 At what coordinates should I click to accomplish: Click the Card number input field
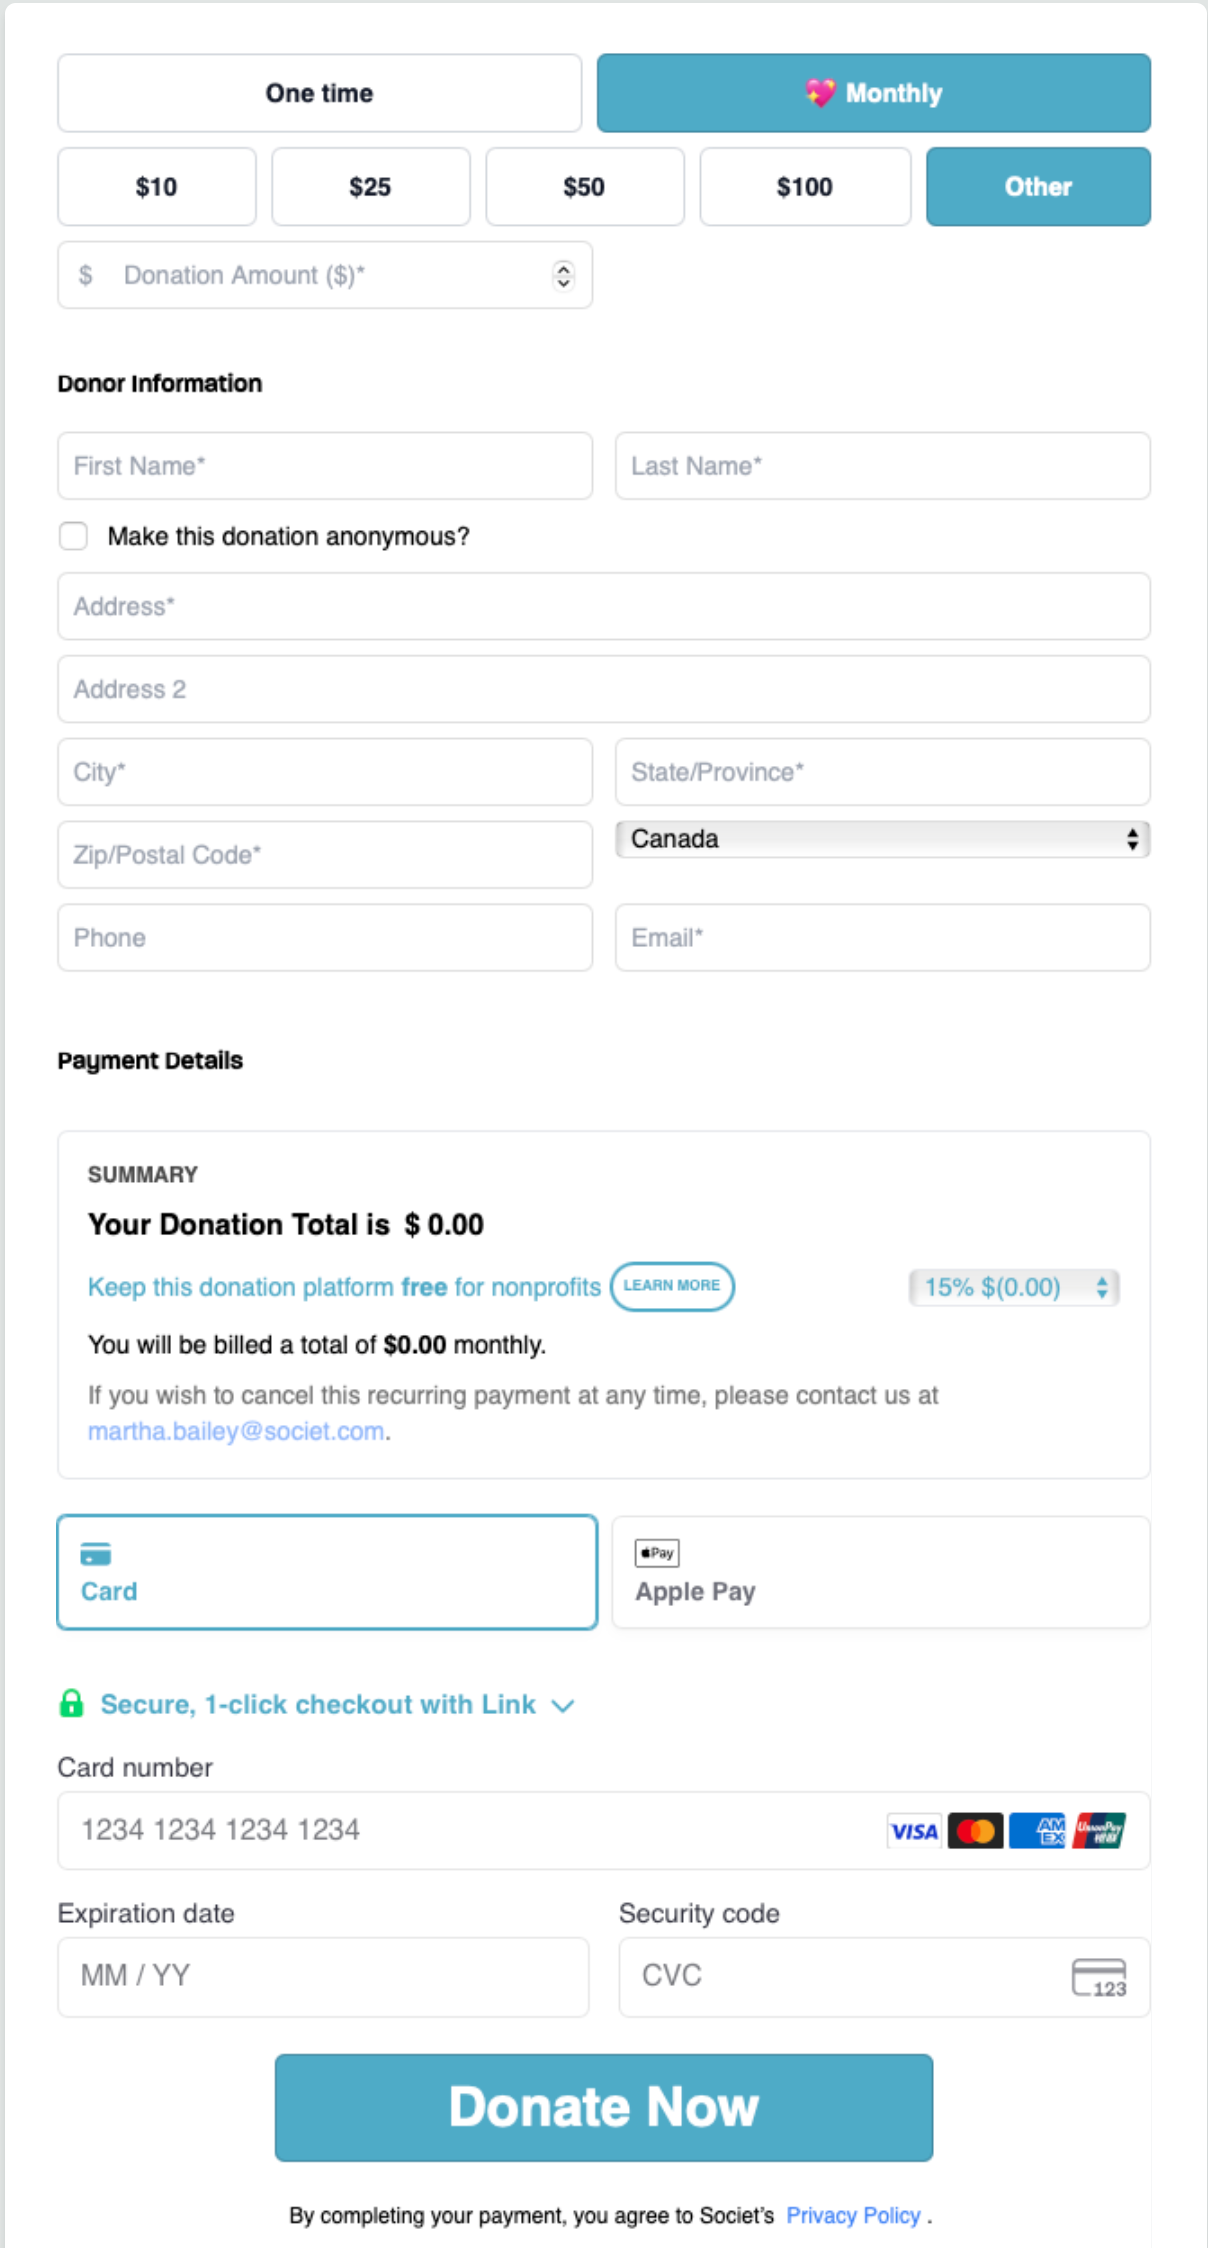(x=470, y=1830)
